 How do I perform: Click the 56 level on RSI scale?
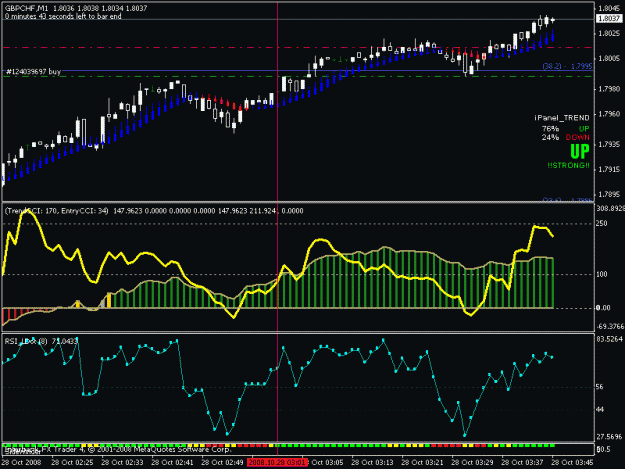tap(600, 387)
